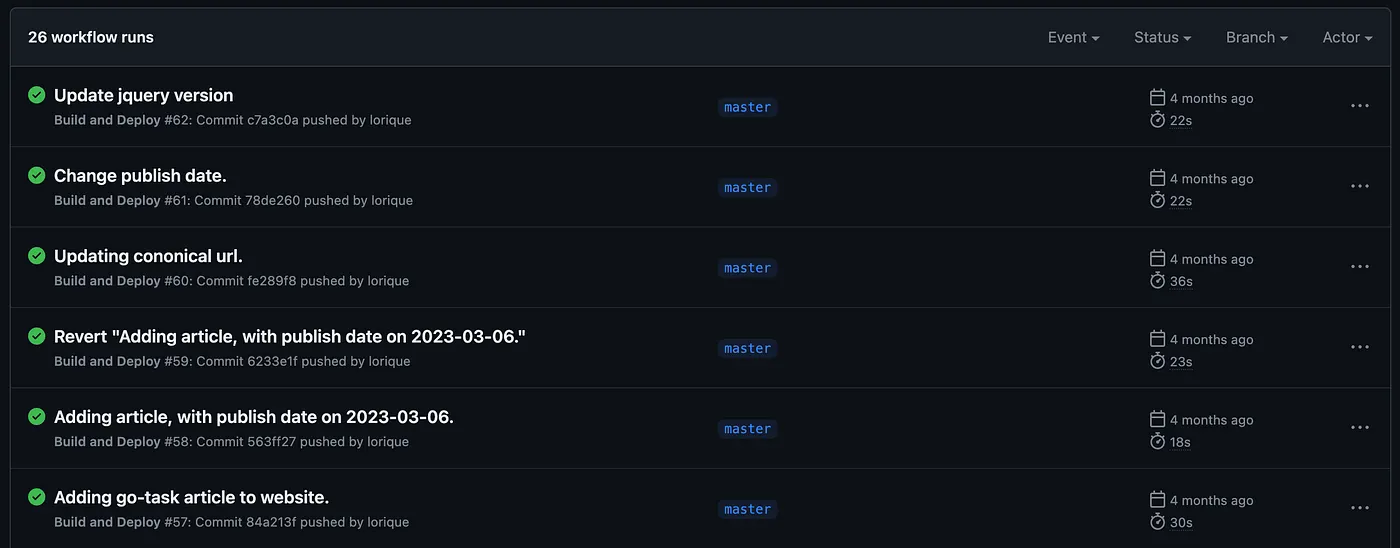Expand the Status filter dropdown
Image resolution: width=1400 pixels, height=548 pixels.
1162,37
